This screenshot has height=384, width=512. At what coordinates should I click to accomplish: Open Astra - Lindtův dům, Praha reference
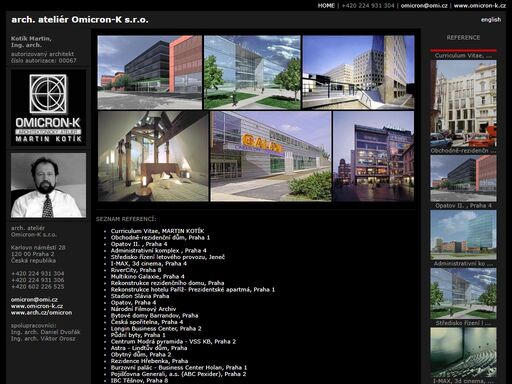tap(149, 348)
